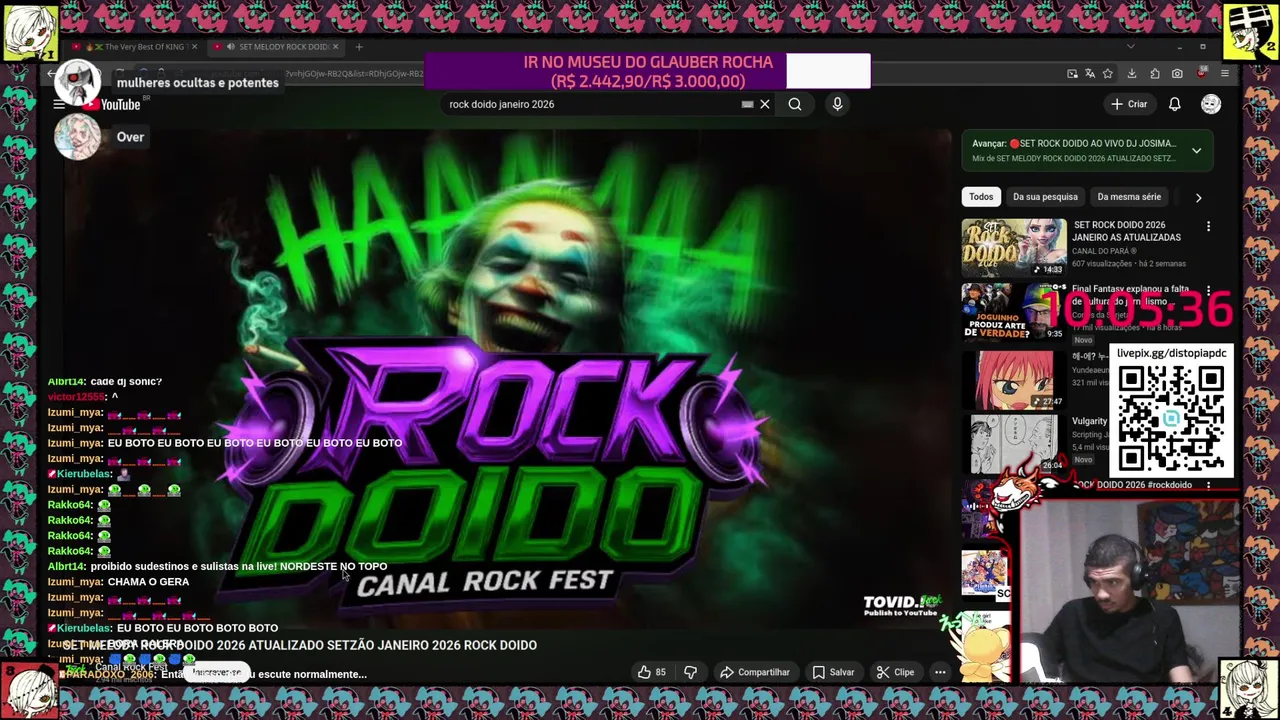Image resolution: width=1280 pixels, height=720 pixels.
Task: Click the TOVID watermark in the video
Action: tap(902, 605)
